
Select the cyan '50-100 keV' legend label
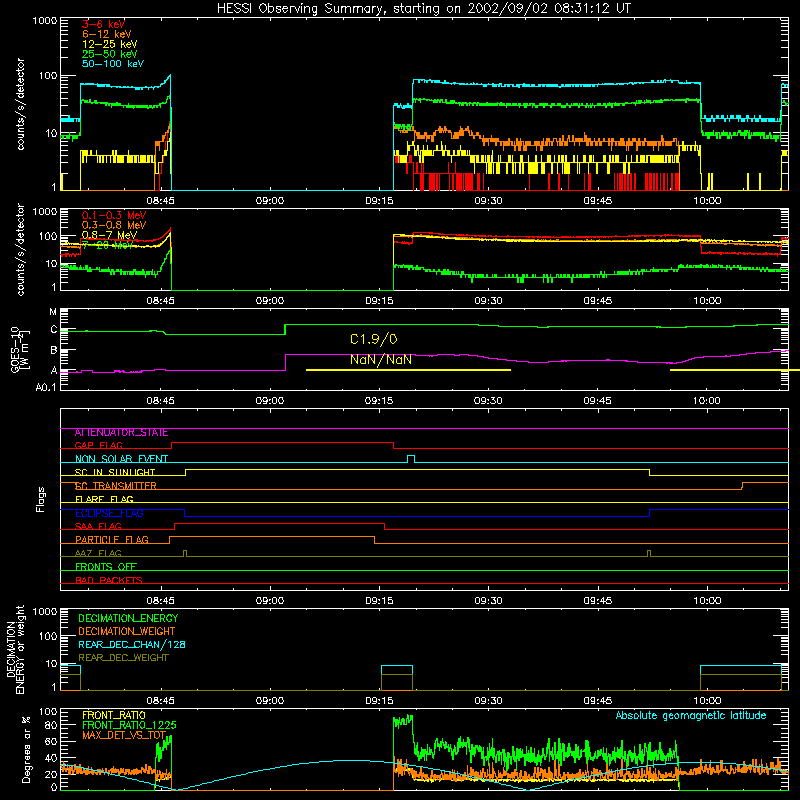(113, 64)
